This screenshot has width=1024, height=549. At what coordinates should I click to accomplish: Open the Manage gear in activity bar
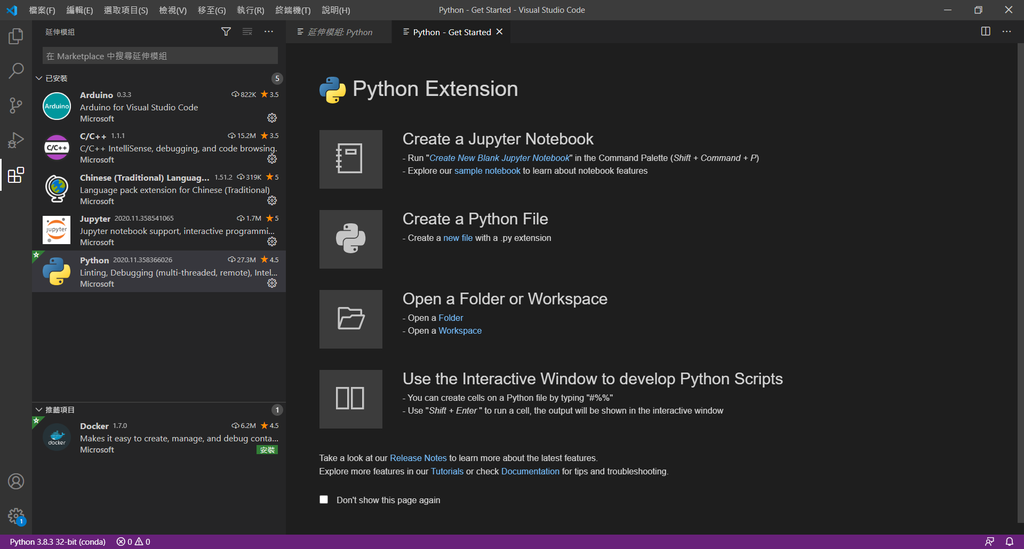(x=16, y=516)
